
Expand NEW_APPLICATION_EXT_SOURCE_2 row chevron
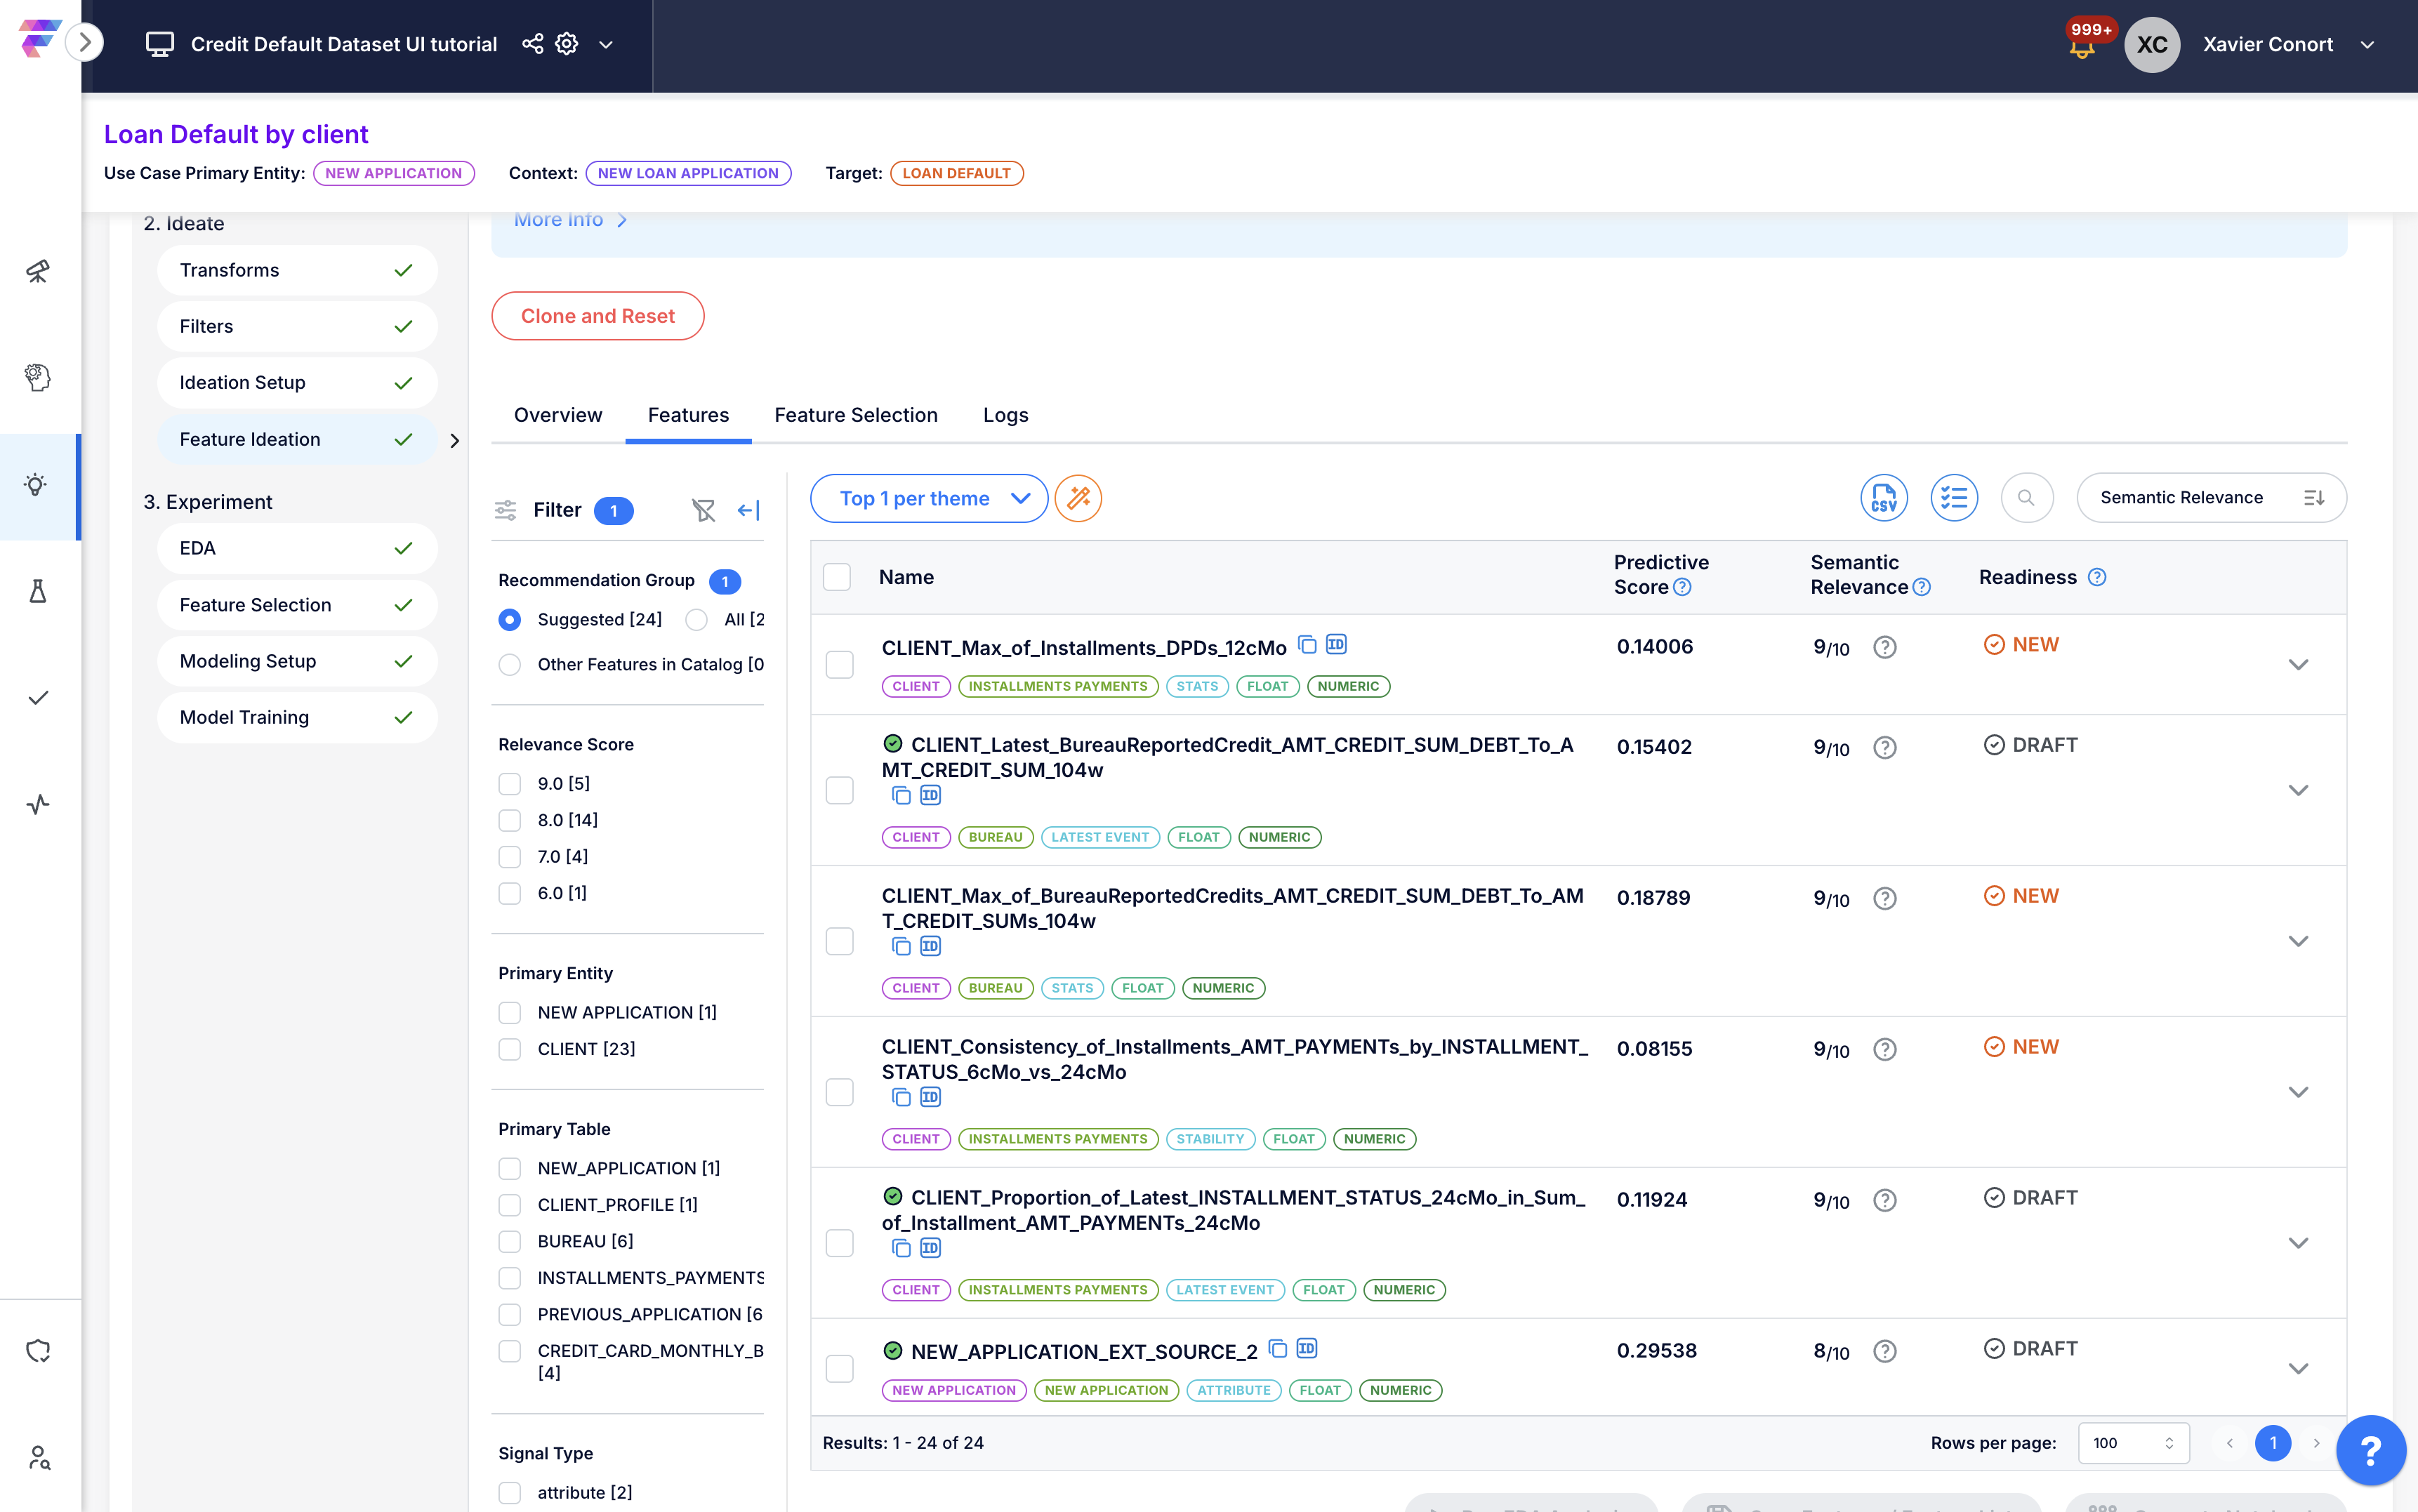[2298, 1368]
